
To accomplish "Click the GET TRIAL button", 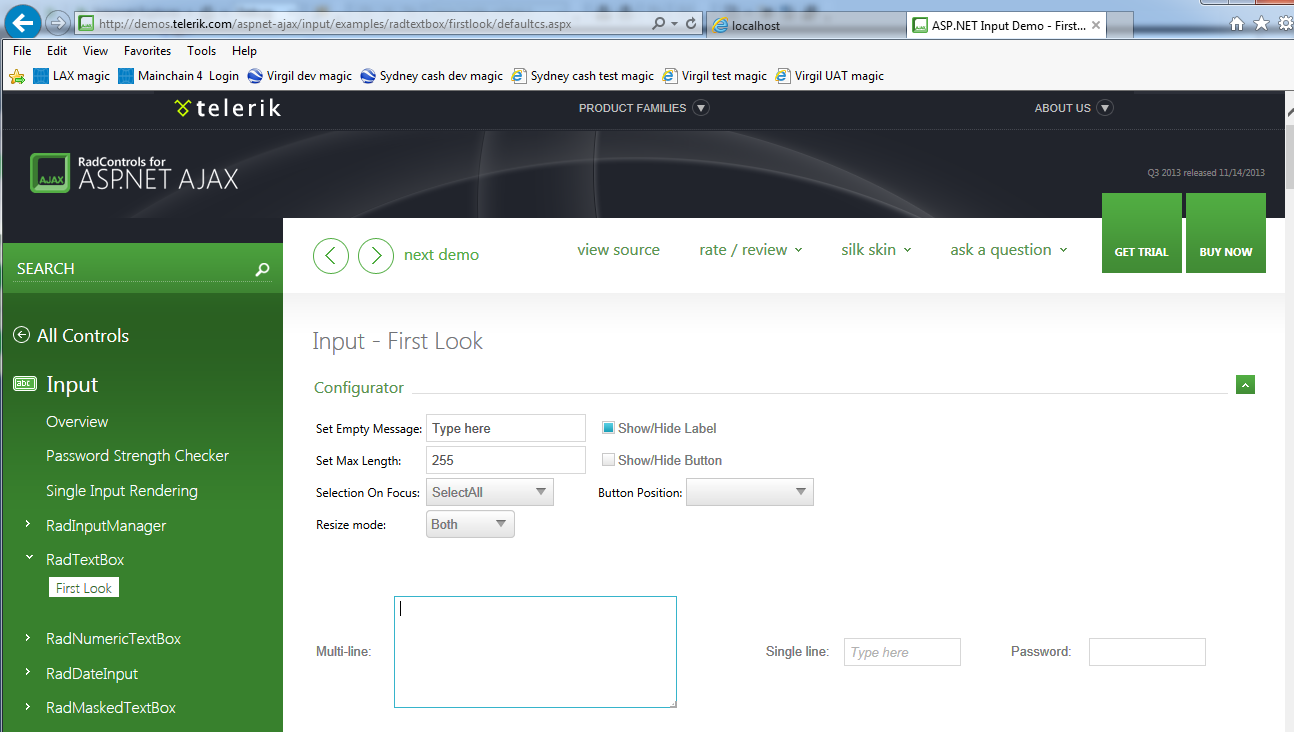I will coord(1142,233).
